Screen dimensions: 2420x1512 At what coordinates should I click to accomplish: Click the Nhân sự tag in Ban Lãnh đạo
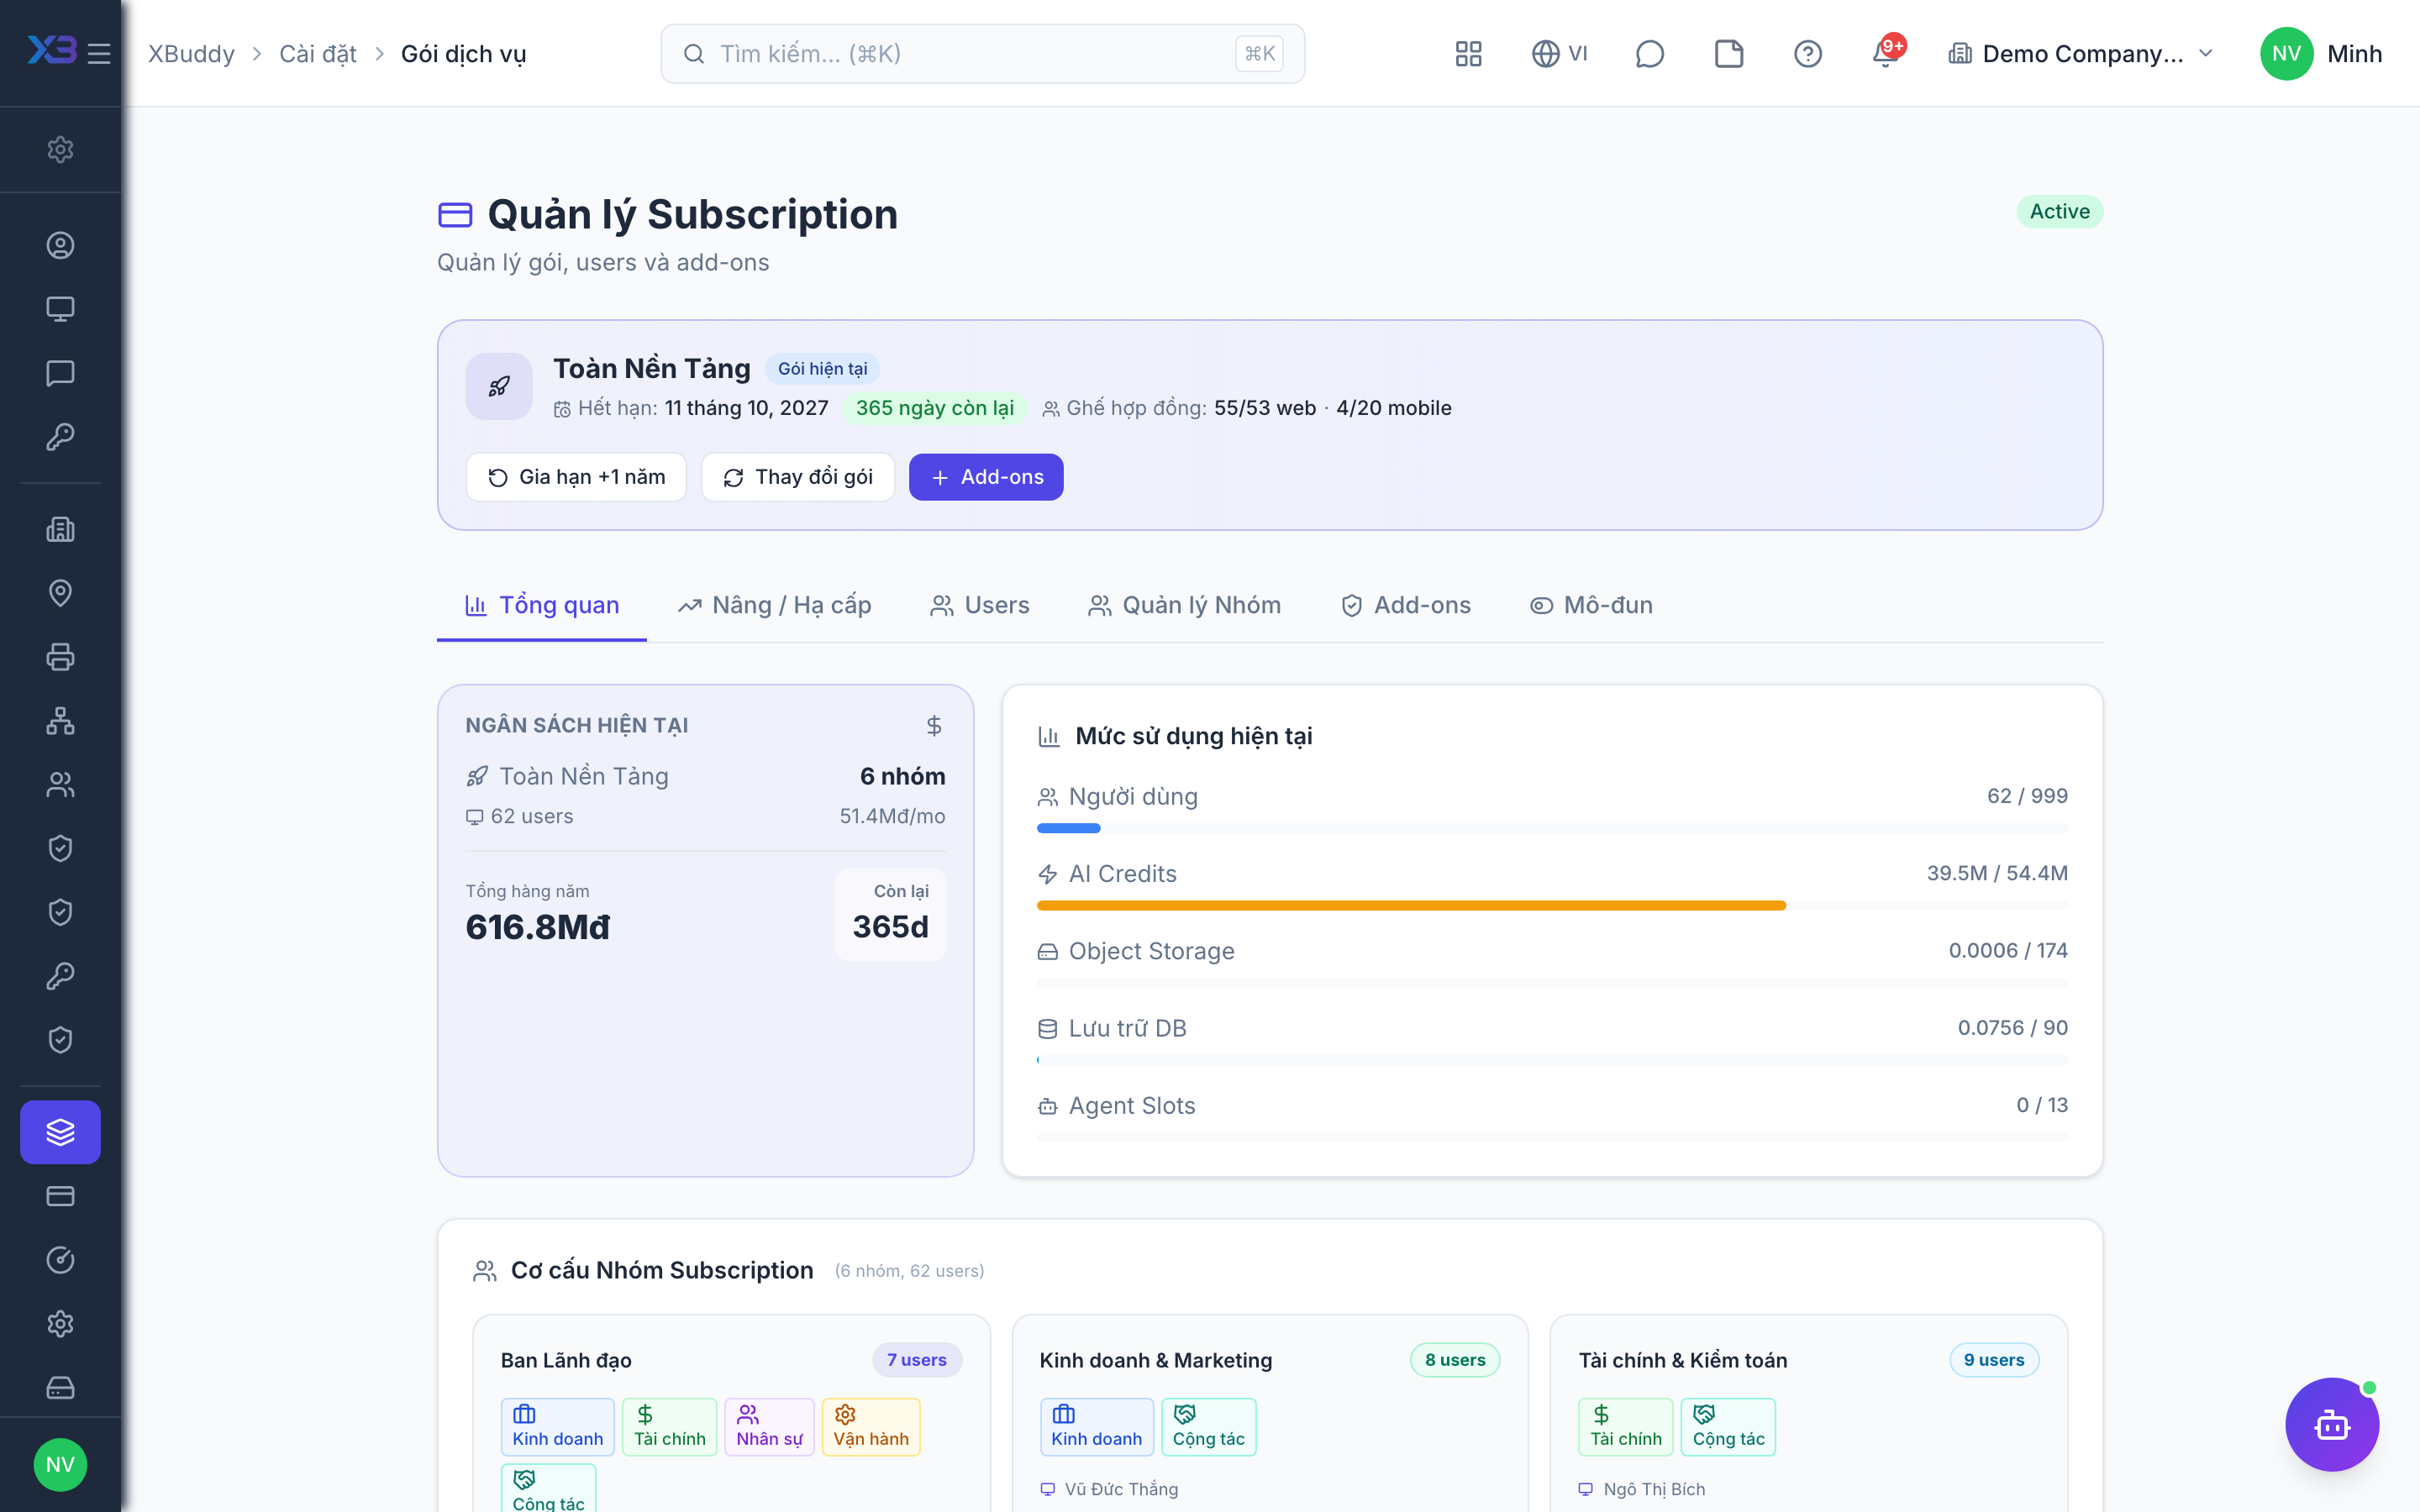[x=769, y=1427]
